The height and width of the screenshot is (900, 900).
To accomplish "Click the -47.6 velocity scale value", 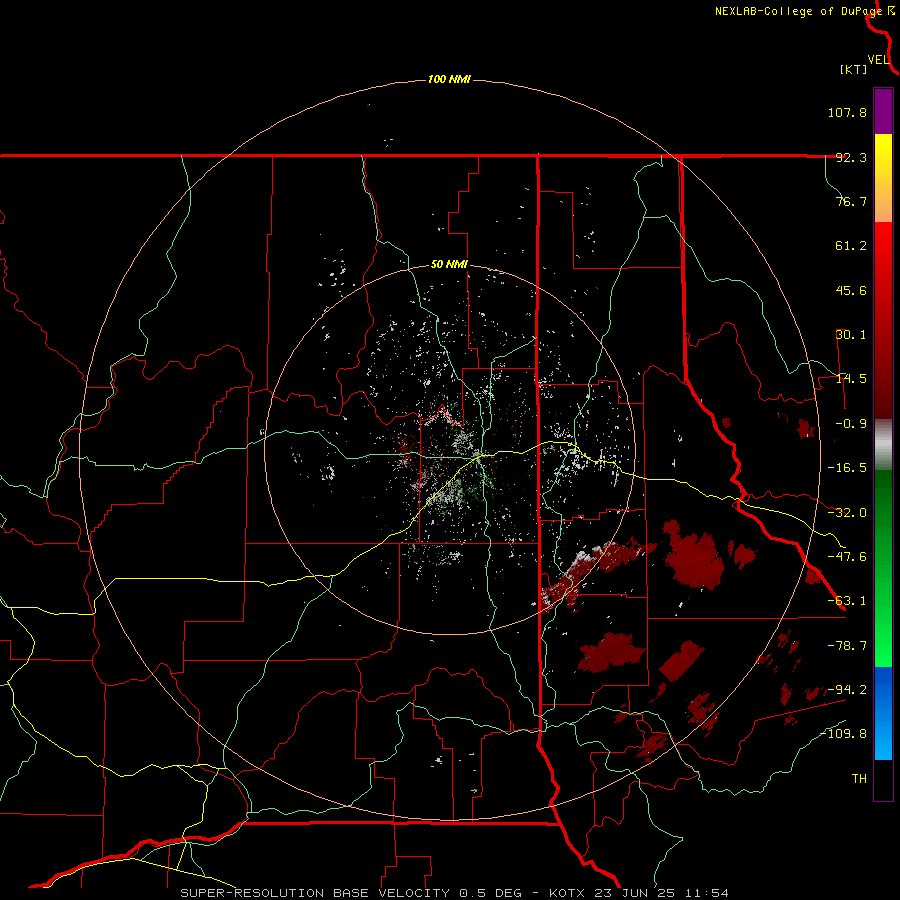I will [847, 557].
